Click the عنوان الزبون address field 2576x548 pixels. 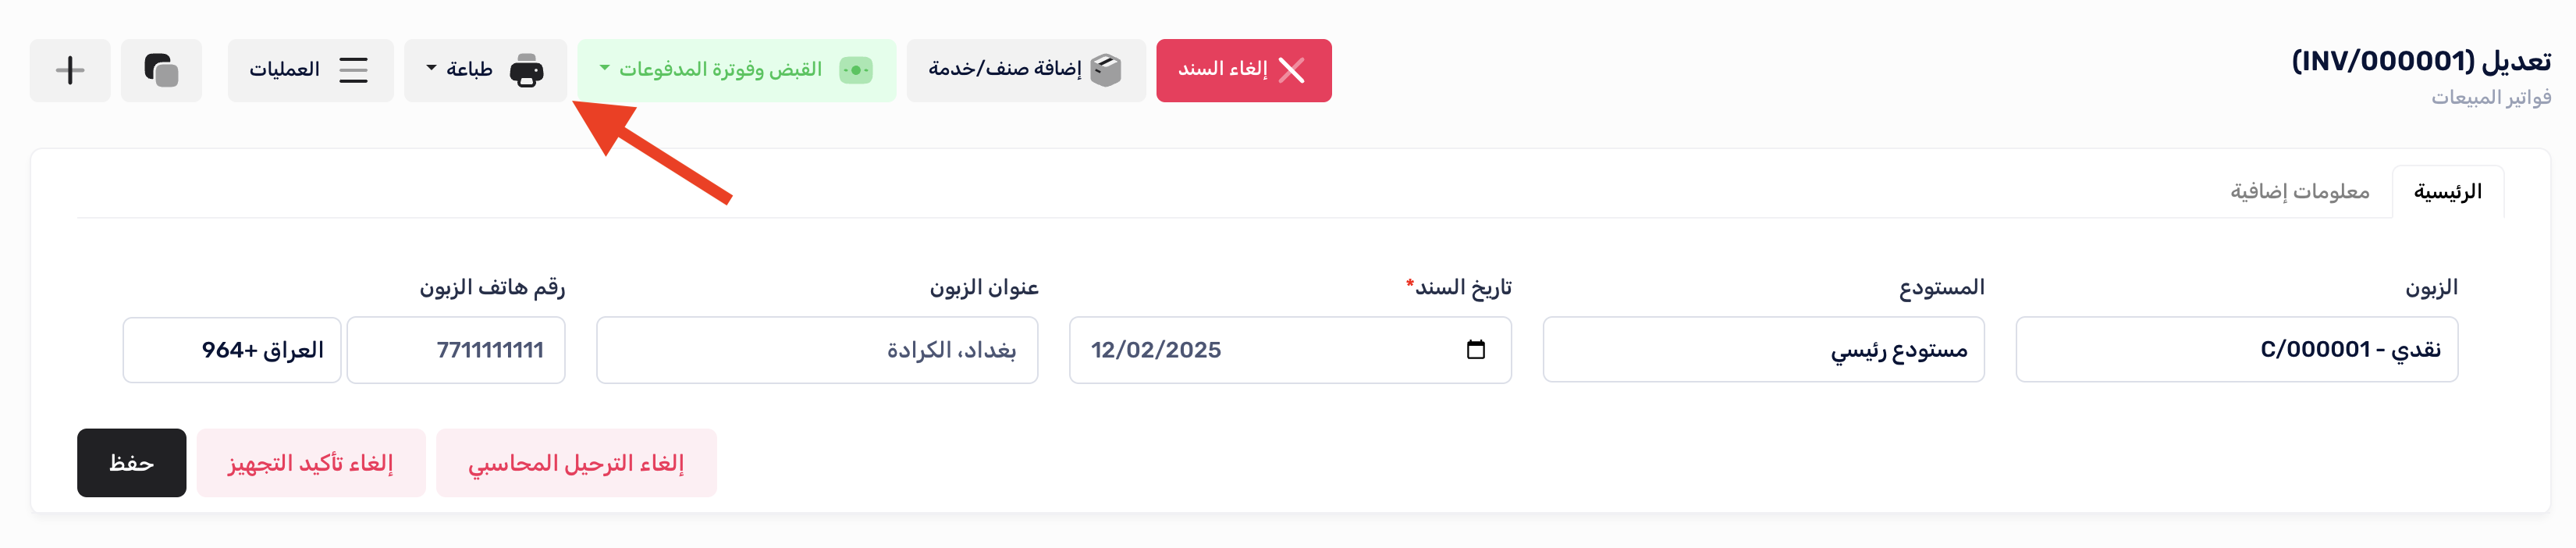coord(817,350)
